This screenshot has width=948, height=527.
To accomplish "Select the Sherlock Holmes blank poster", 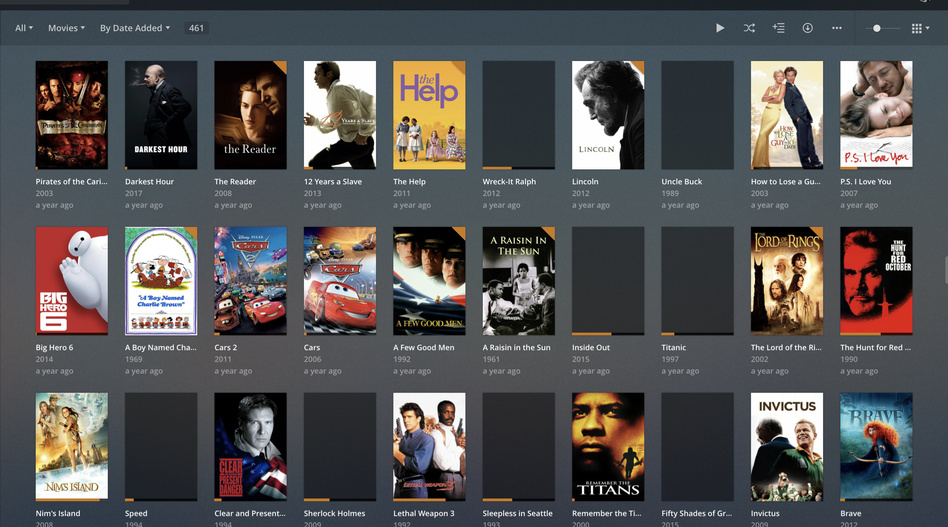I will point(340,447).
